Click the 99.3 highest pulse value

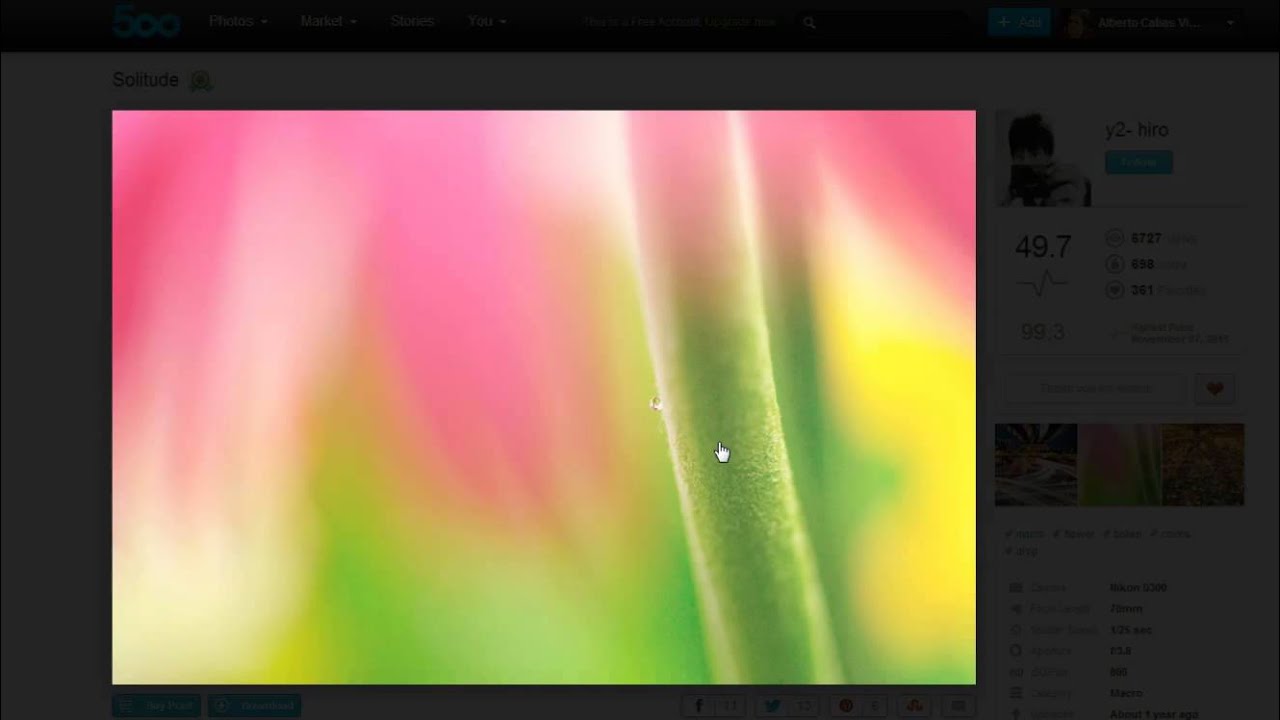(x=1042, y=332)
